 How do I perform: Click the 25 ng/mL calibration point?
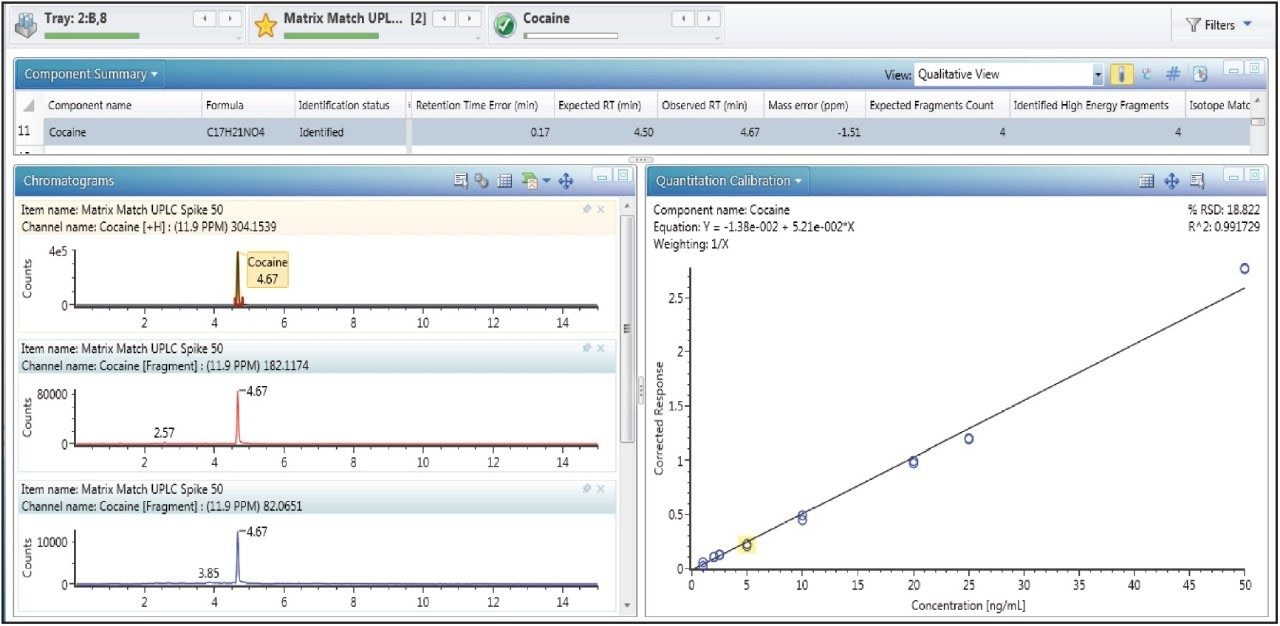969,438
